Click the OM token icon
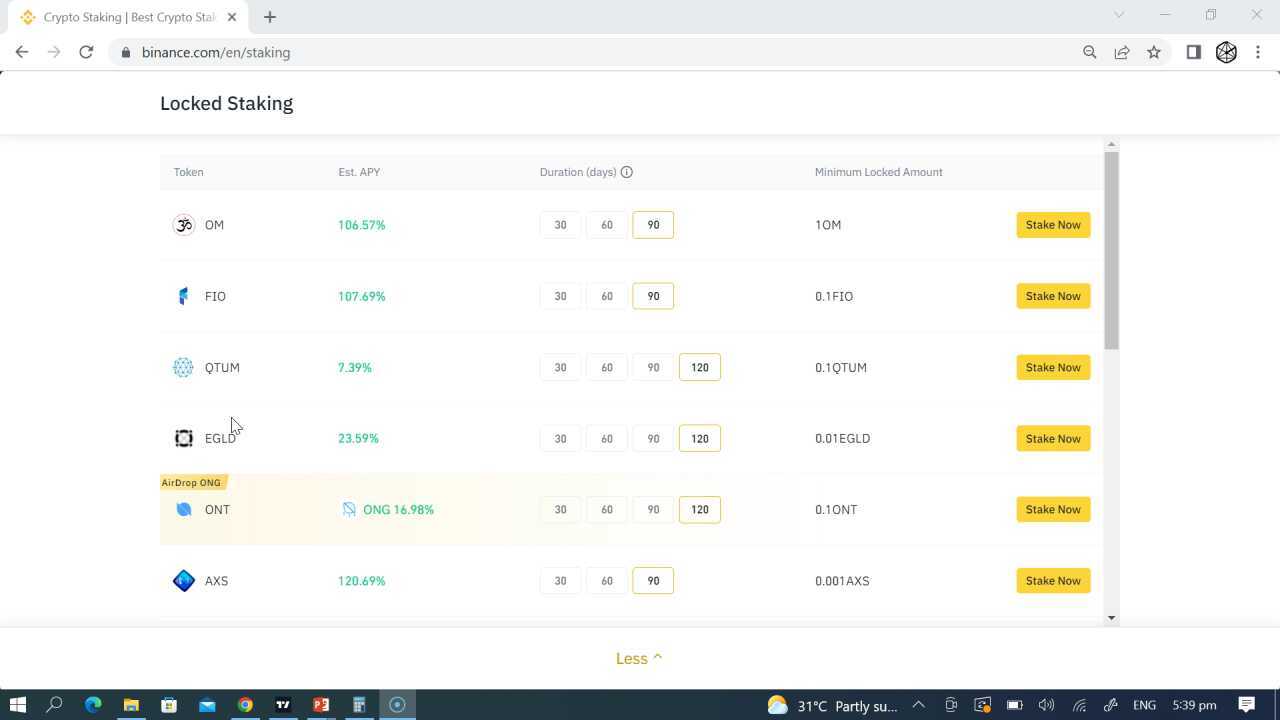This screenshot has height=720, width=1280. [x=183, y=225]
